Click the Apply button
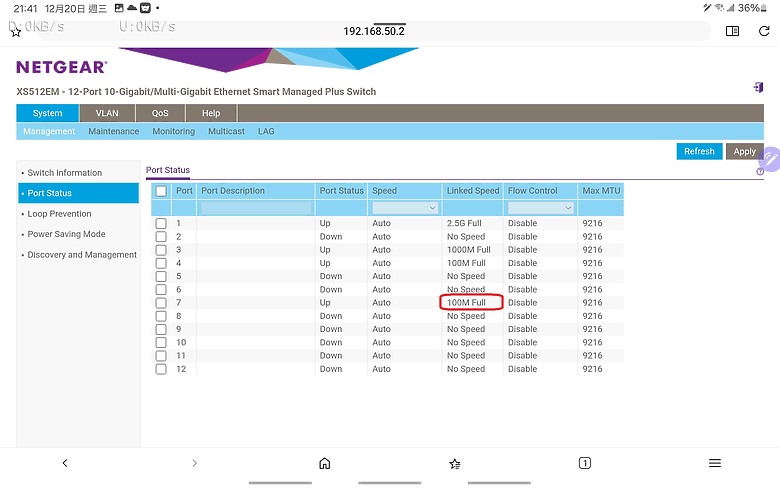This screenshot has height=488, width=780. [744, 151]
